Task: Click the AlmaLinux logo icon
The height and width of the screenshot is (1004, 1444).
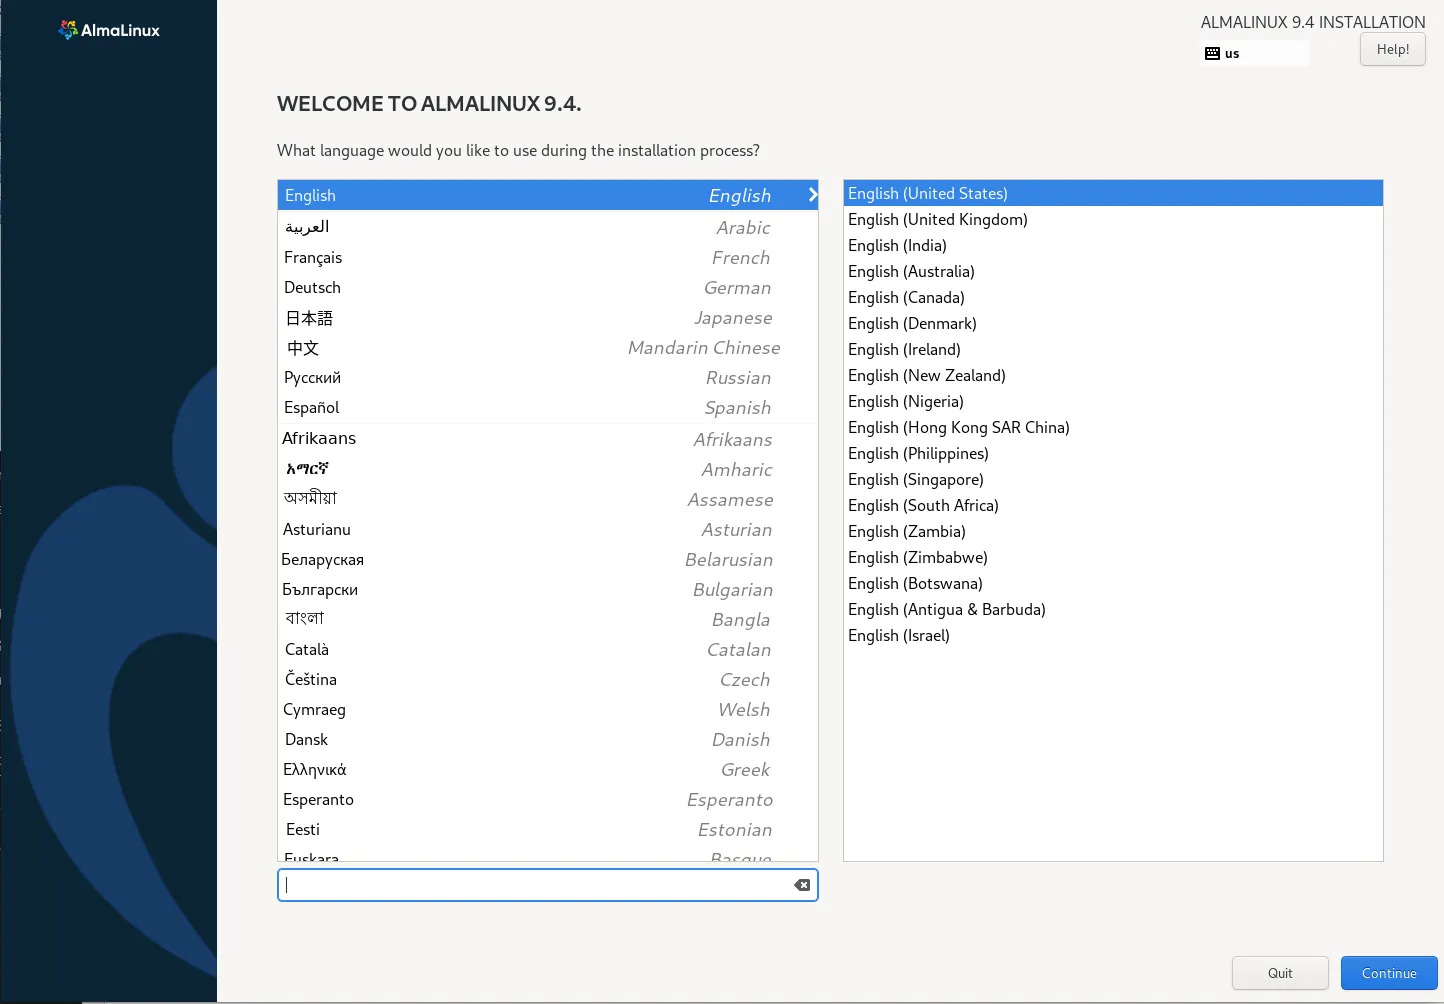Action: [x=68, y=30]
